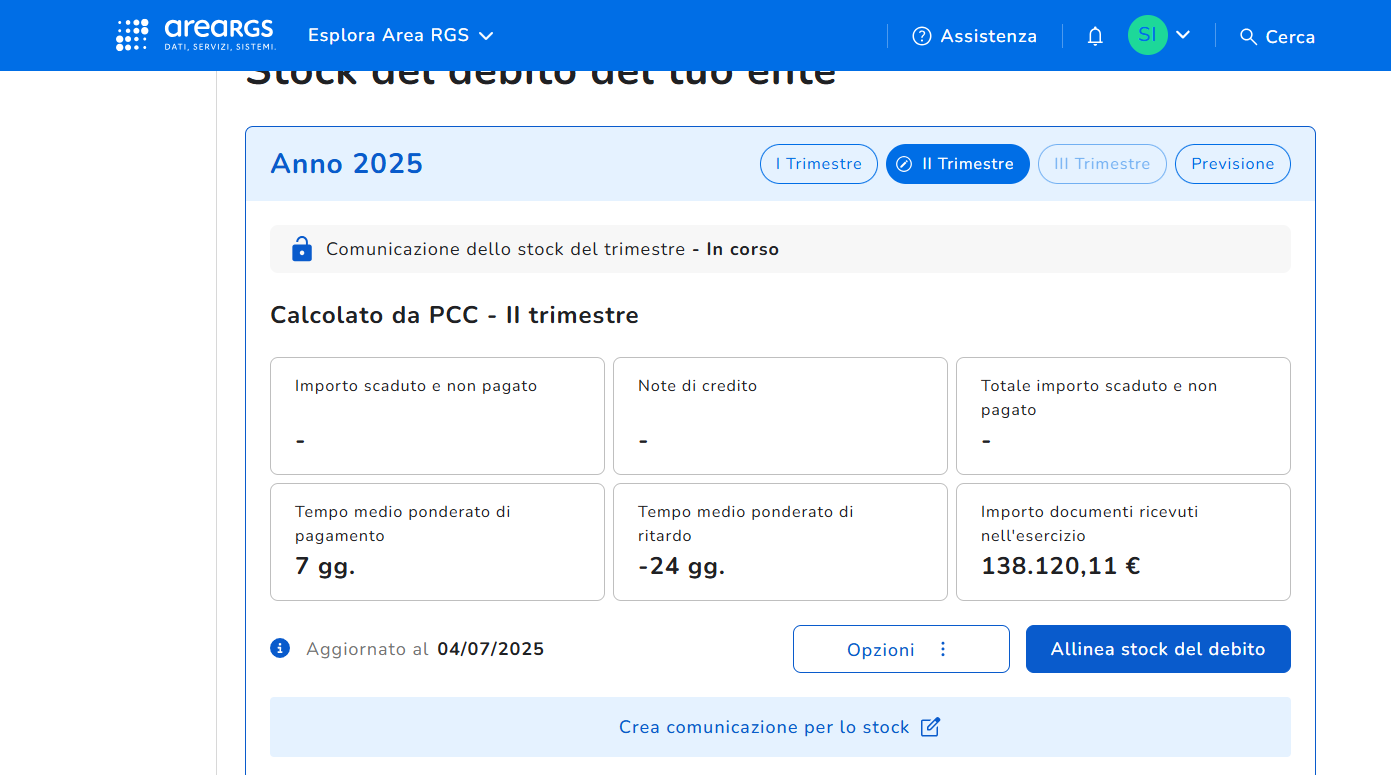Expand the Esplora Area RGS menu
This screenshot has height=775, width=1391.
click(400, 36)
